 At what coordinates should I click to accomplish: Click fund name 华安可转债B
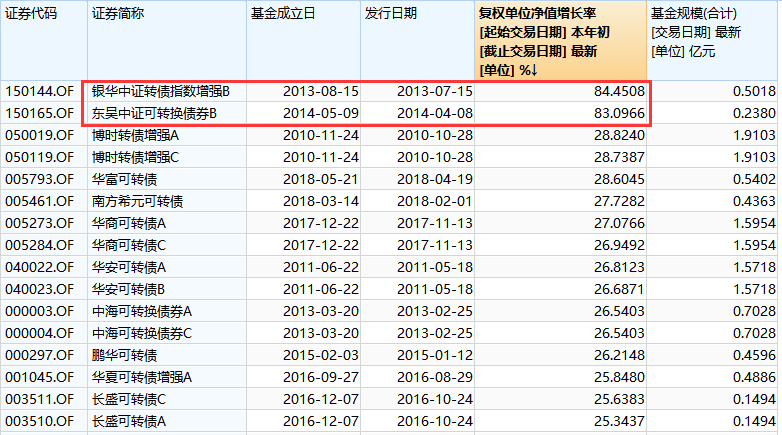pyautogui.click(x=129, y=289)
